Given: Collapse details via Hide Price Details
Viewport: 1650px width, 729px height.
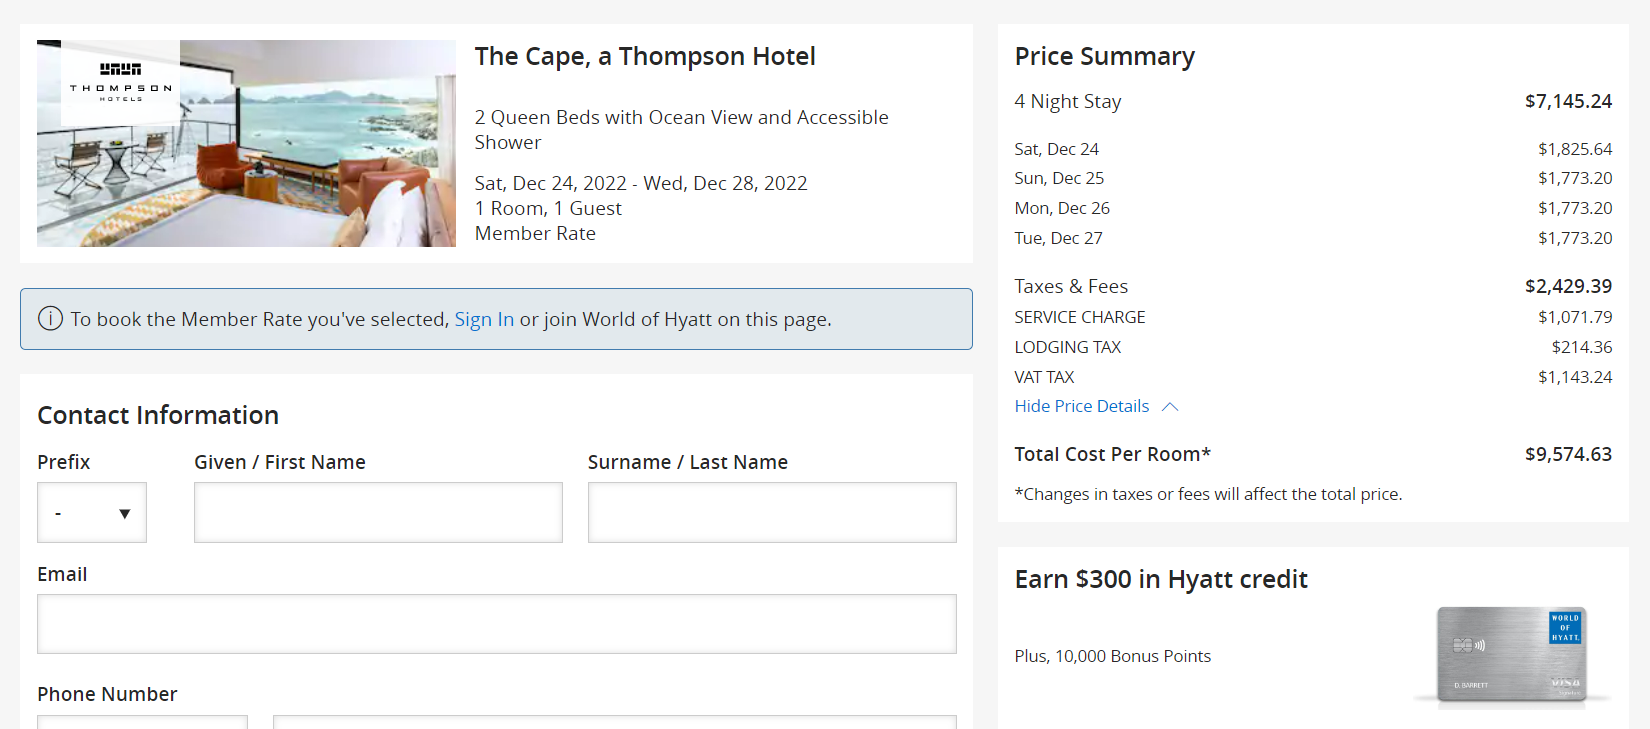Looking at the screenshot, I should pos(1082,406).
